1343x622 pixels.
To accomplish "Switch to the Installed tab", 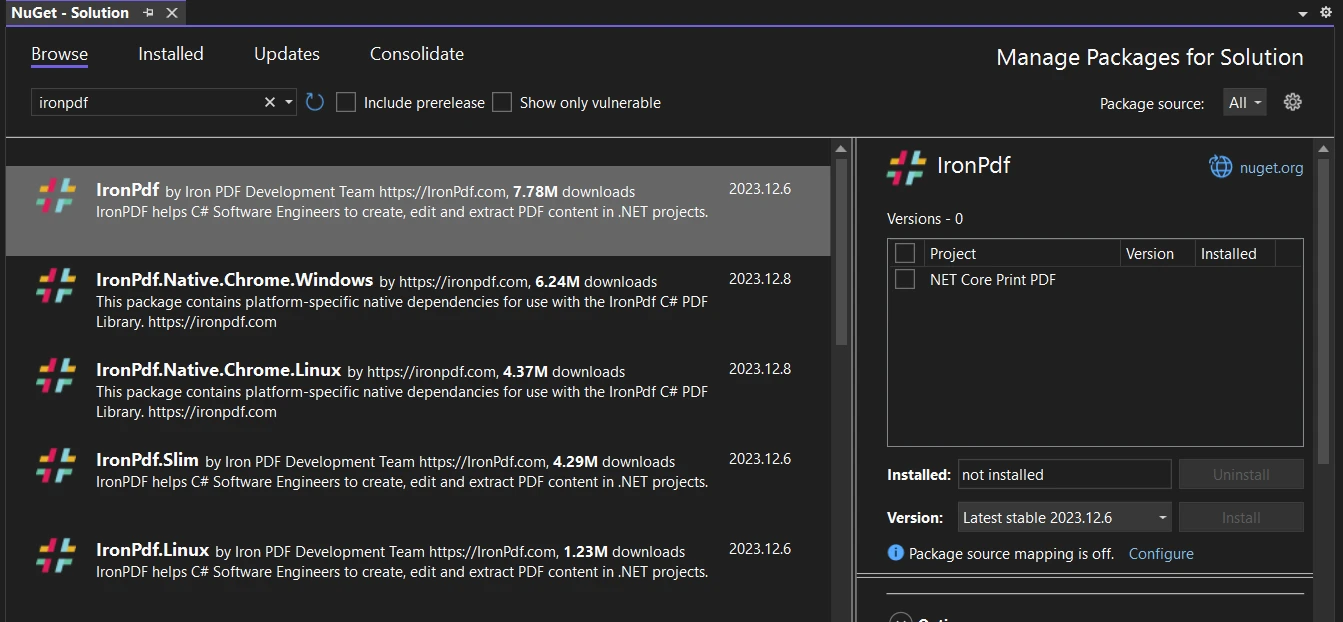I will [171, 54].
